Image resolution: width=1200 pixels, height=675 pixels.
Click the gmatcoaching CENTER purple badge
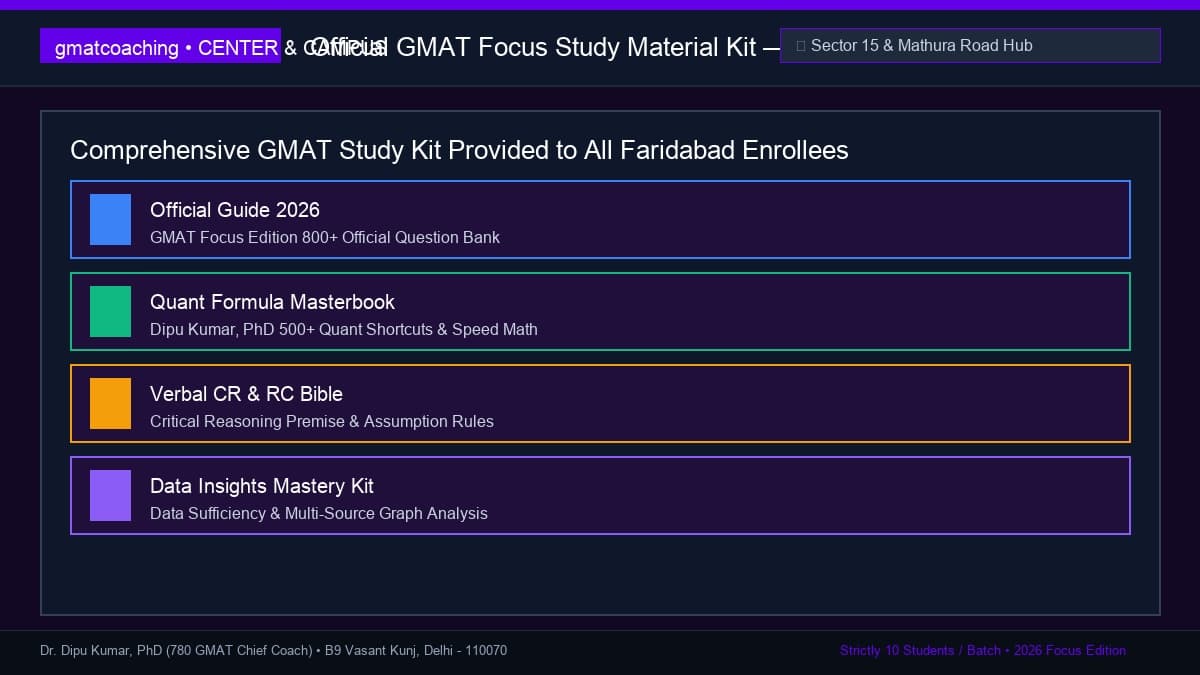coord(160,46)
